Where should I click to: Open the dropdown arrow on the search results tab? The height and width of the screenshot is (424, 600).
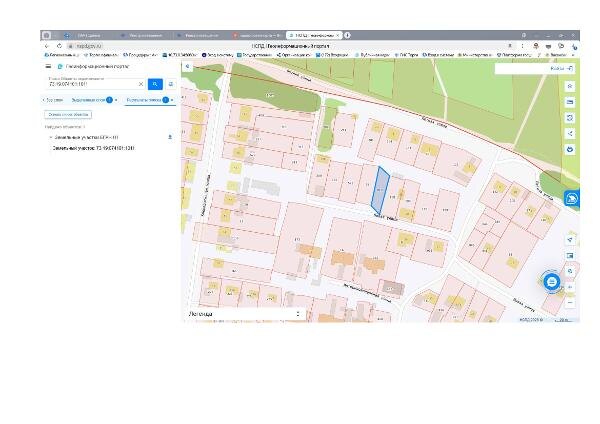pos(172,100)
